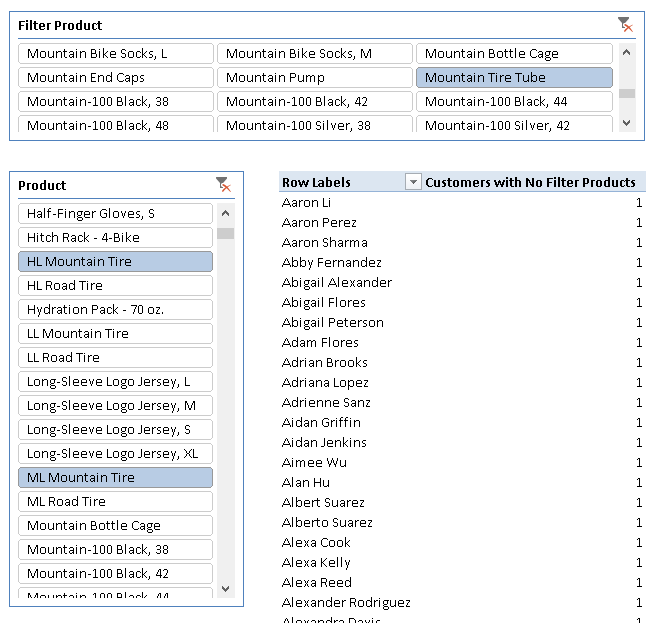The height and width of the screenshot is (623, 656).
Task: Select the Abby Fernandez row label
Action: (x=332, y=263)
